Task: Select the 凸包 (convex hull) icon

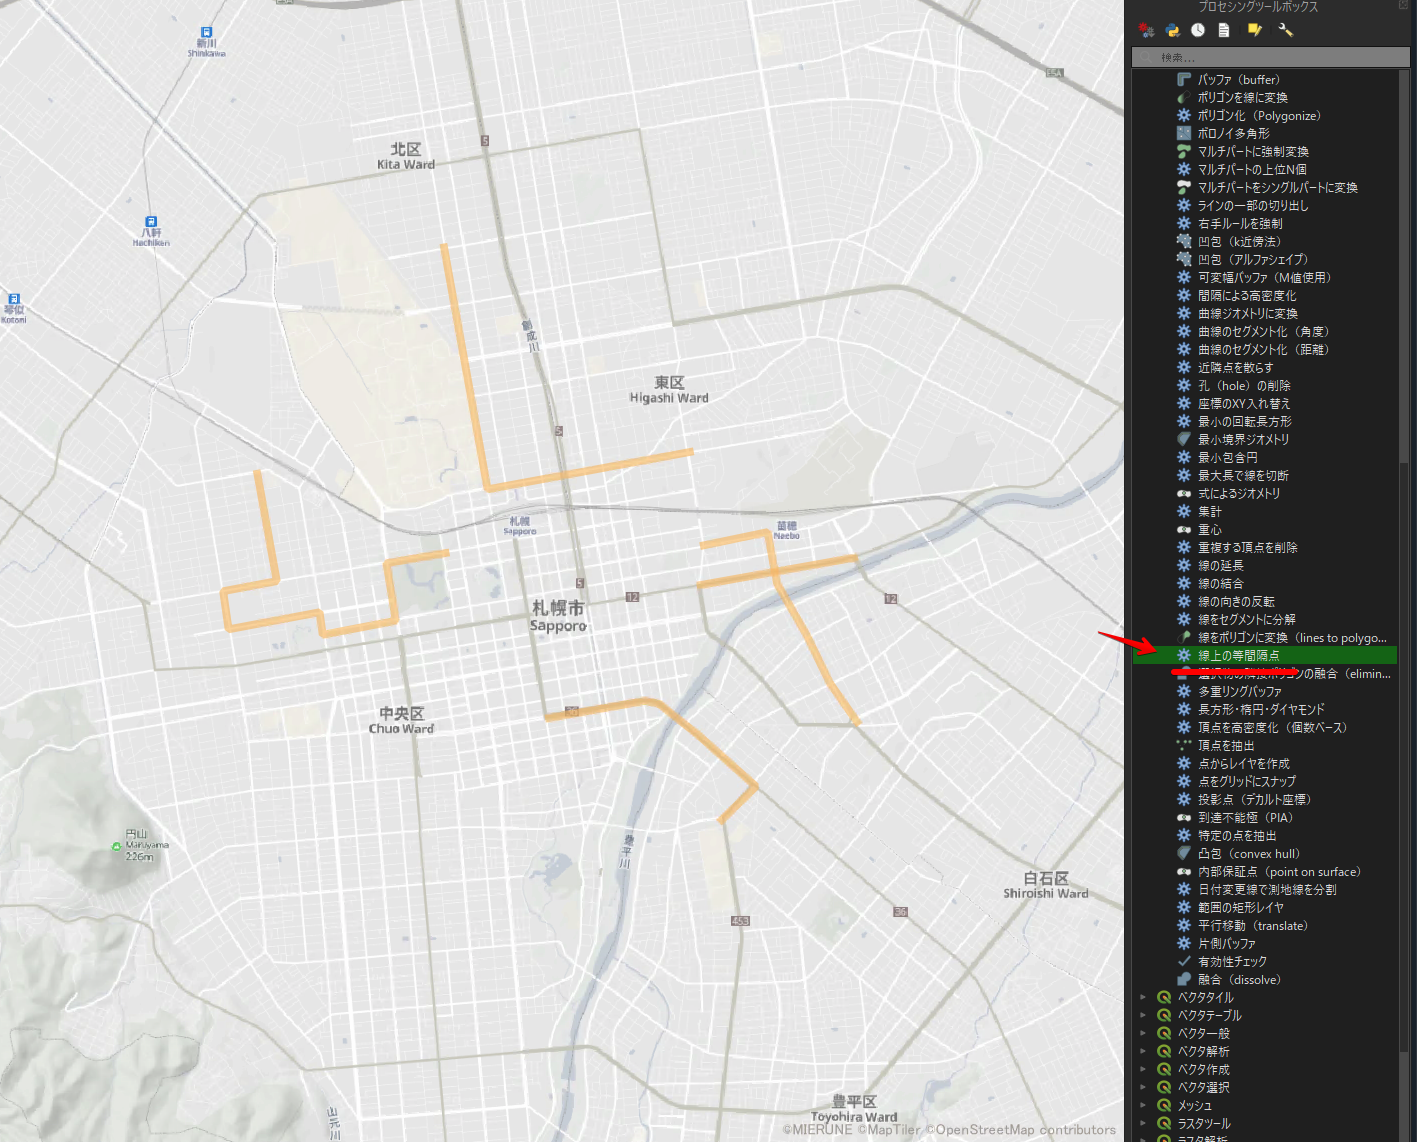Action: coord(1184,853)
